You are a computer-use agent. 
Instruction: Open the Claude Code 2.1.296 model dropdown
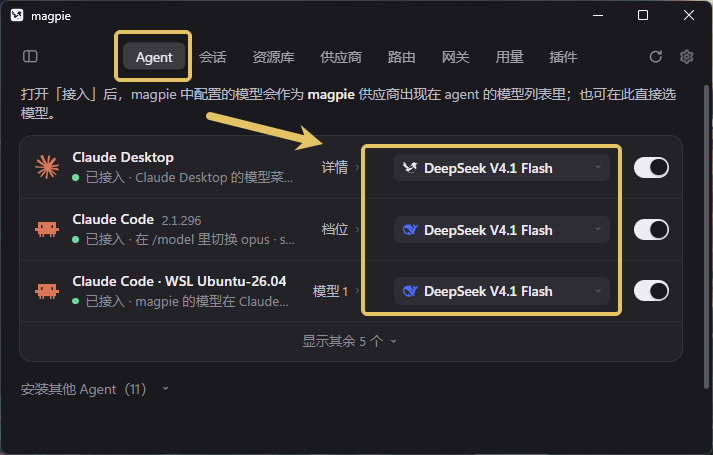(502, 230)
